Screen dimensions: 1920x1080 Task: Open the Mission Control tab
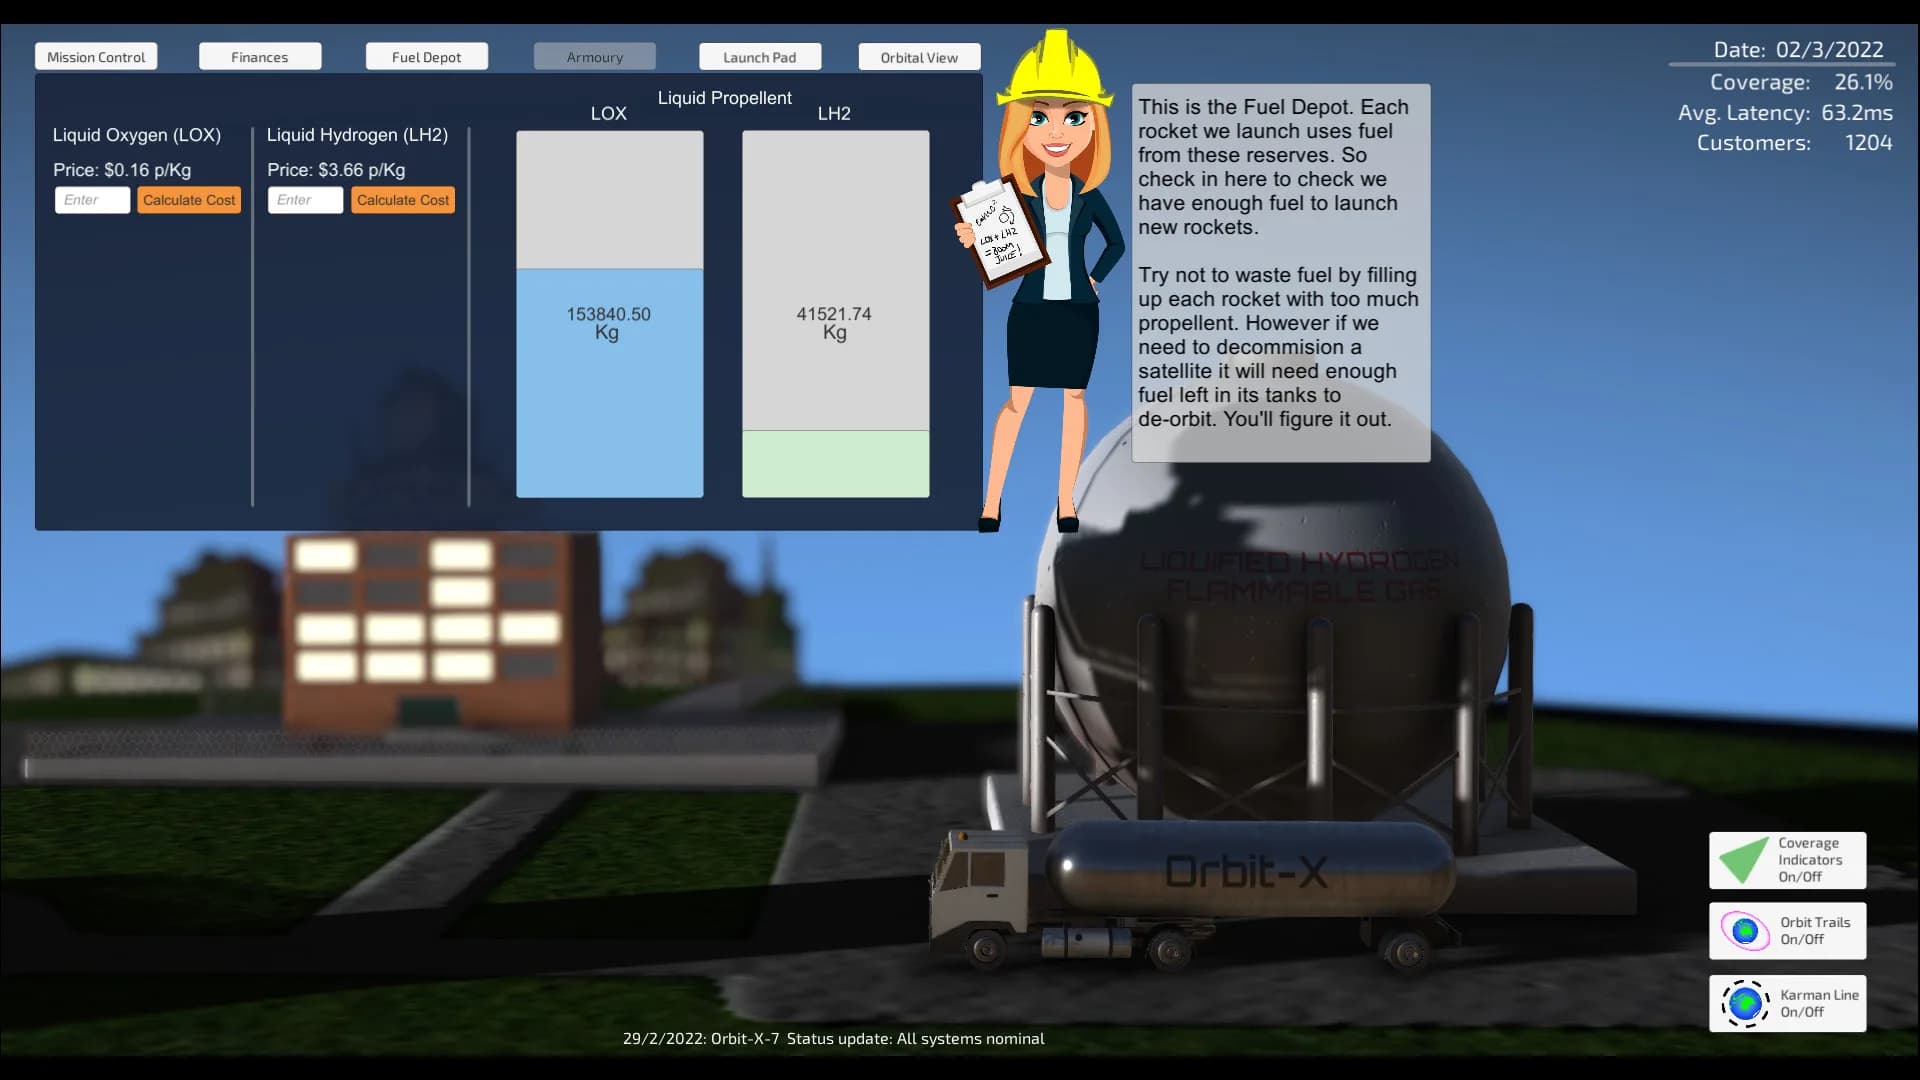pos(96,57)
